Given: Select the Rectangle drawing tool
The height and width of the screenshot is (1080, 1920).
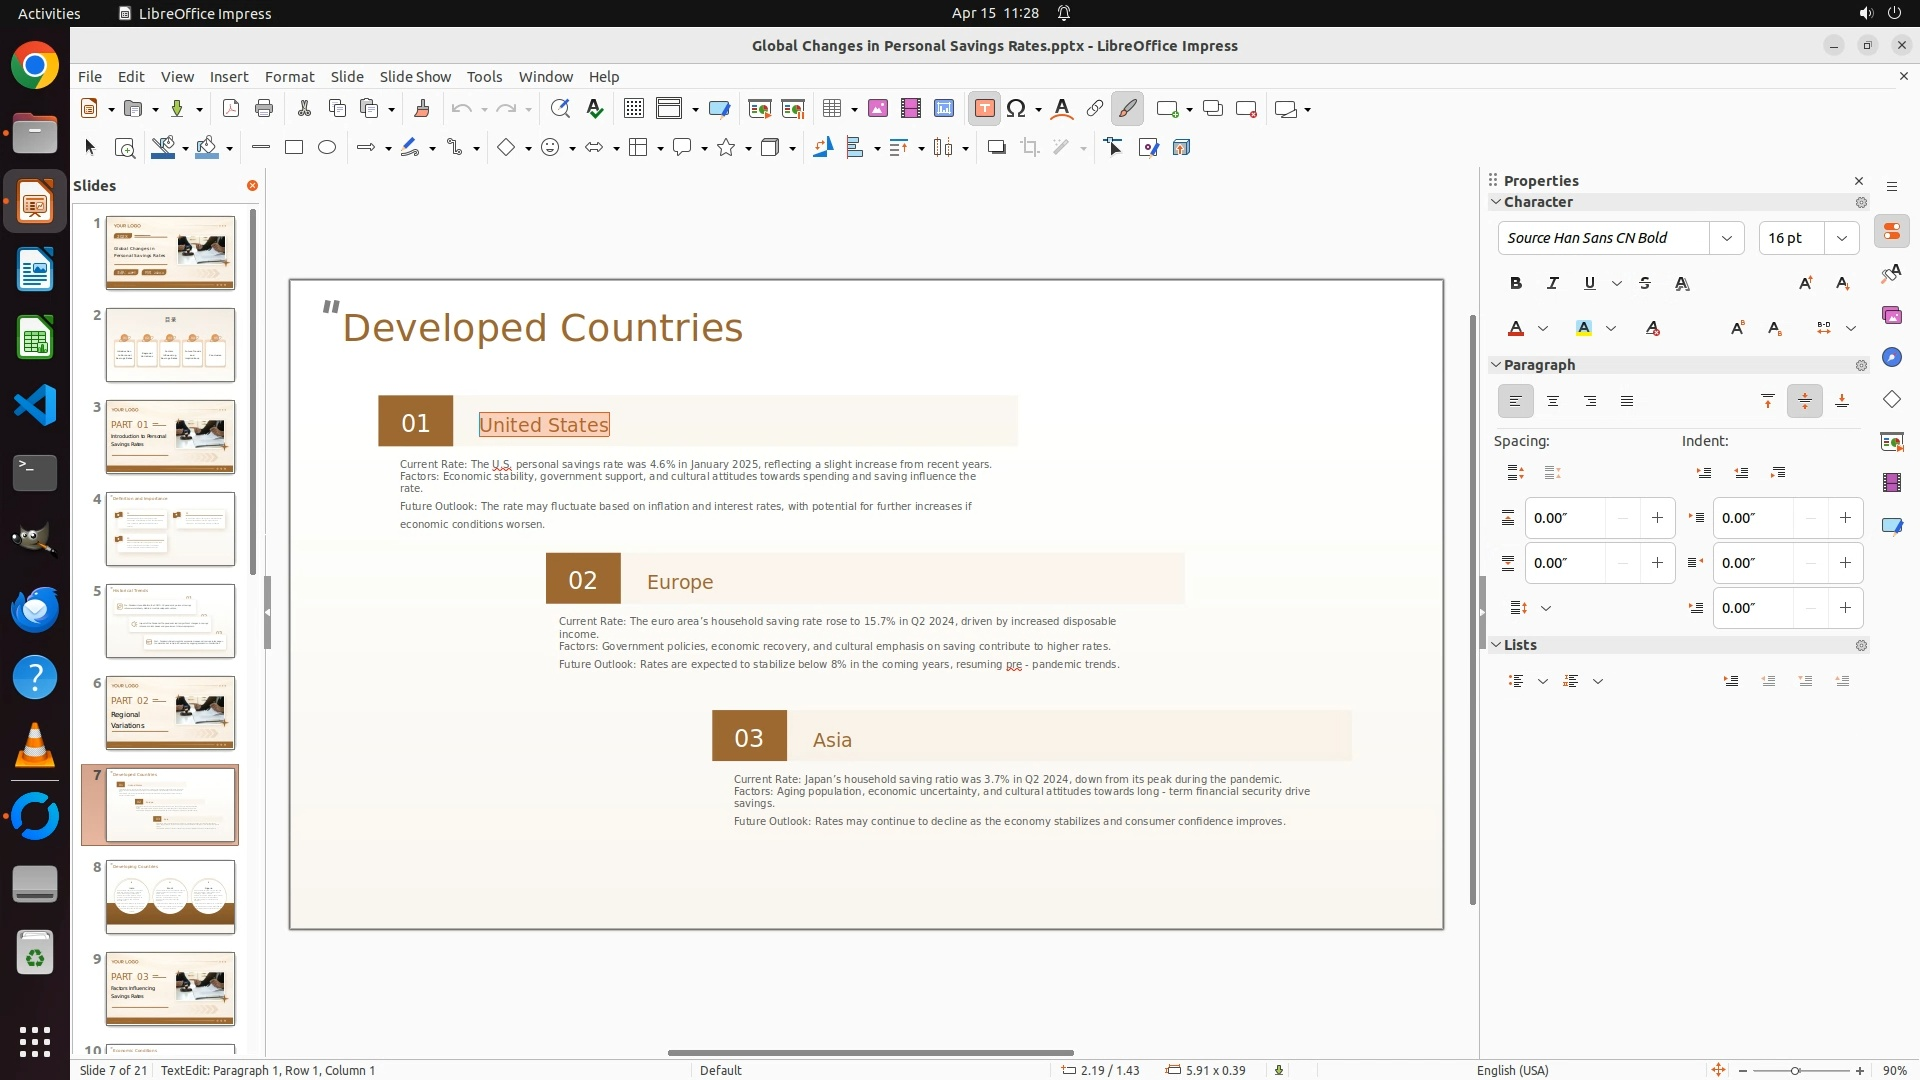Looking at the screenshot, I should [294, 148].
